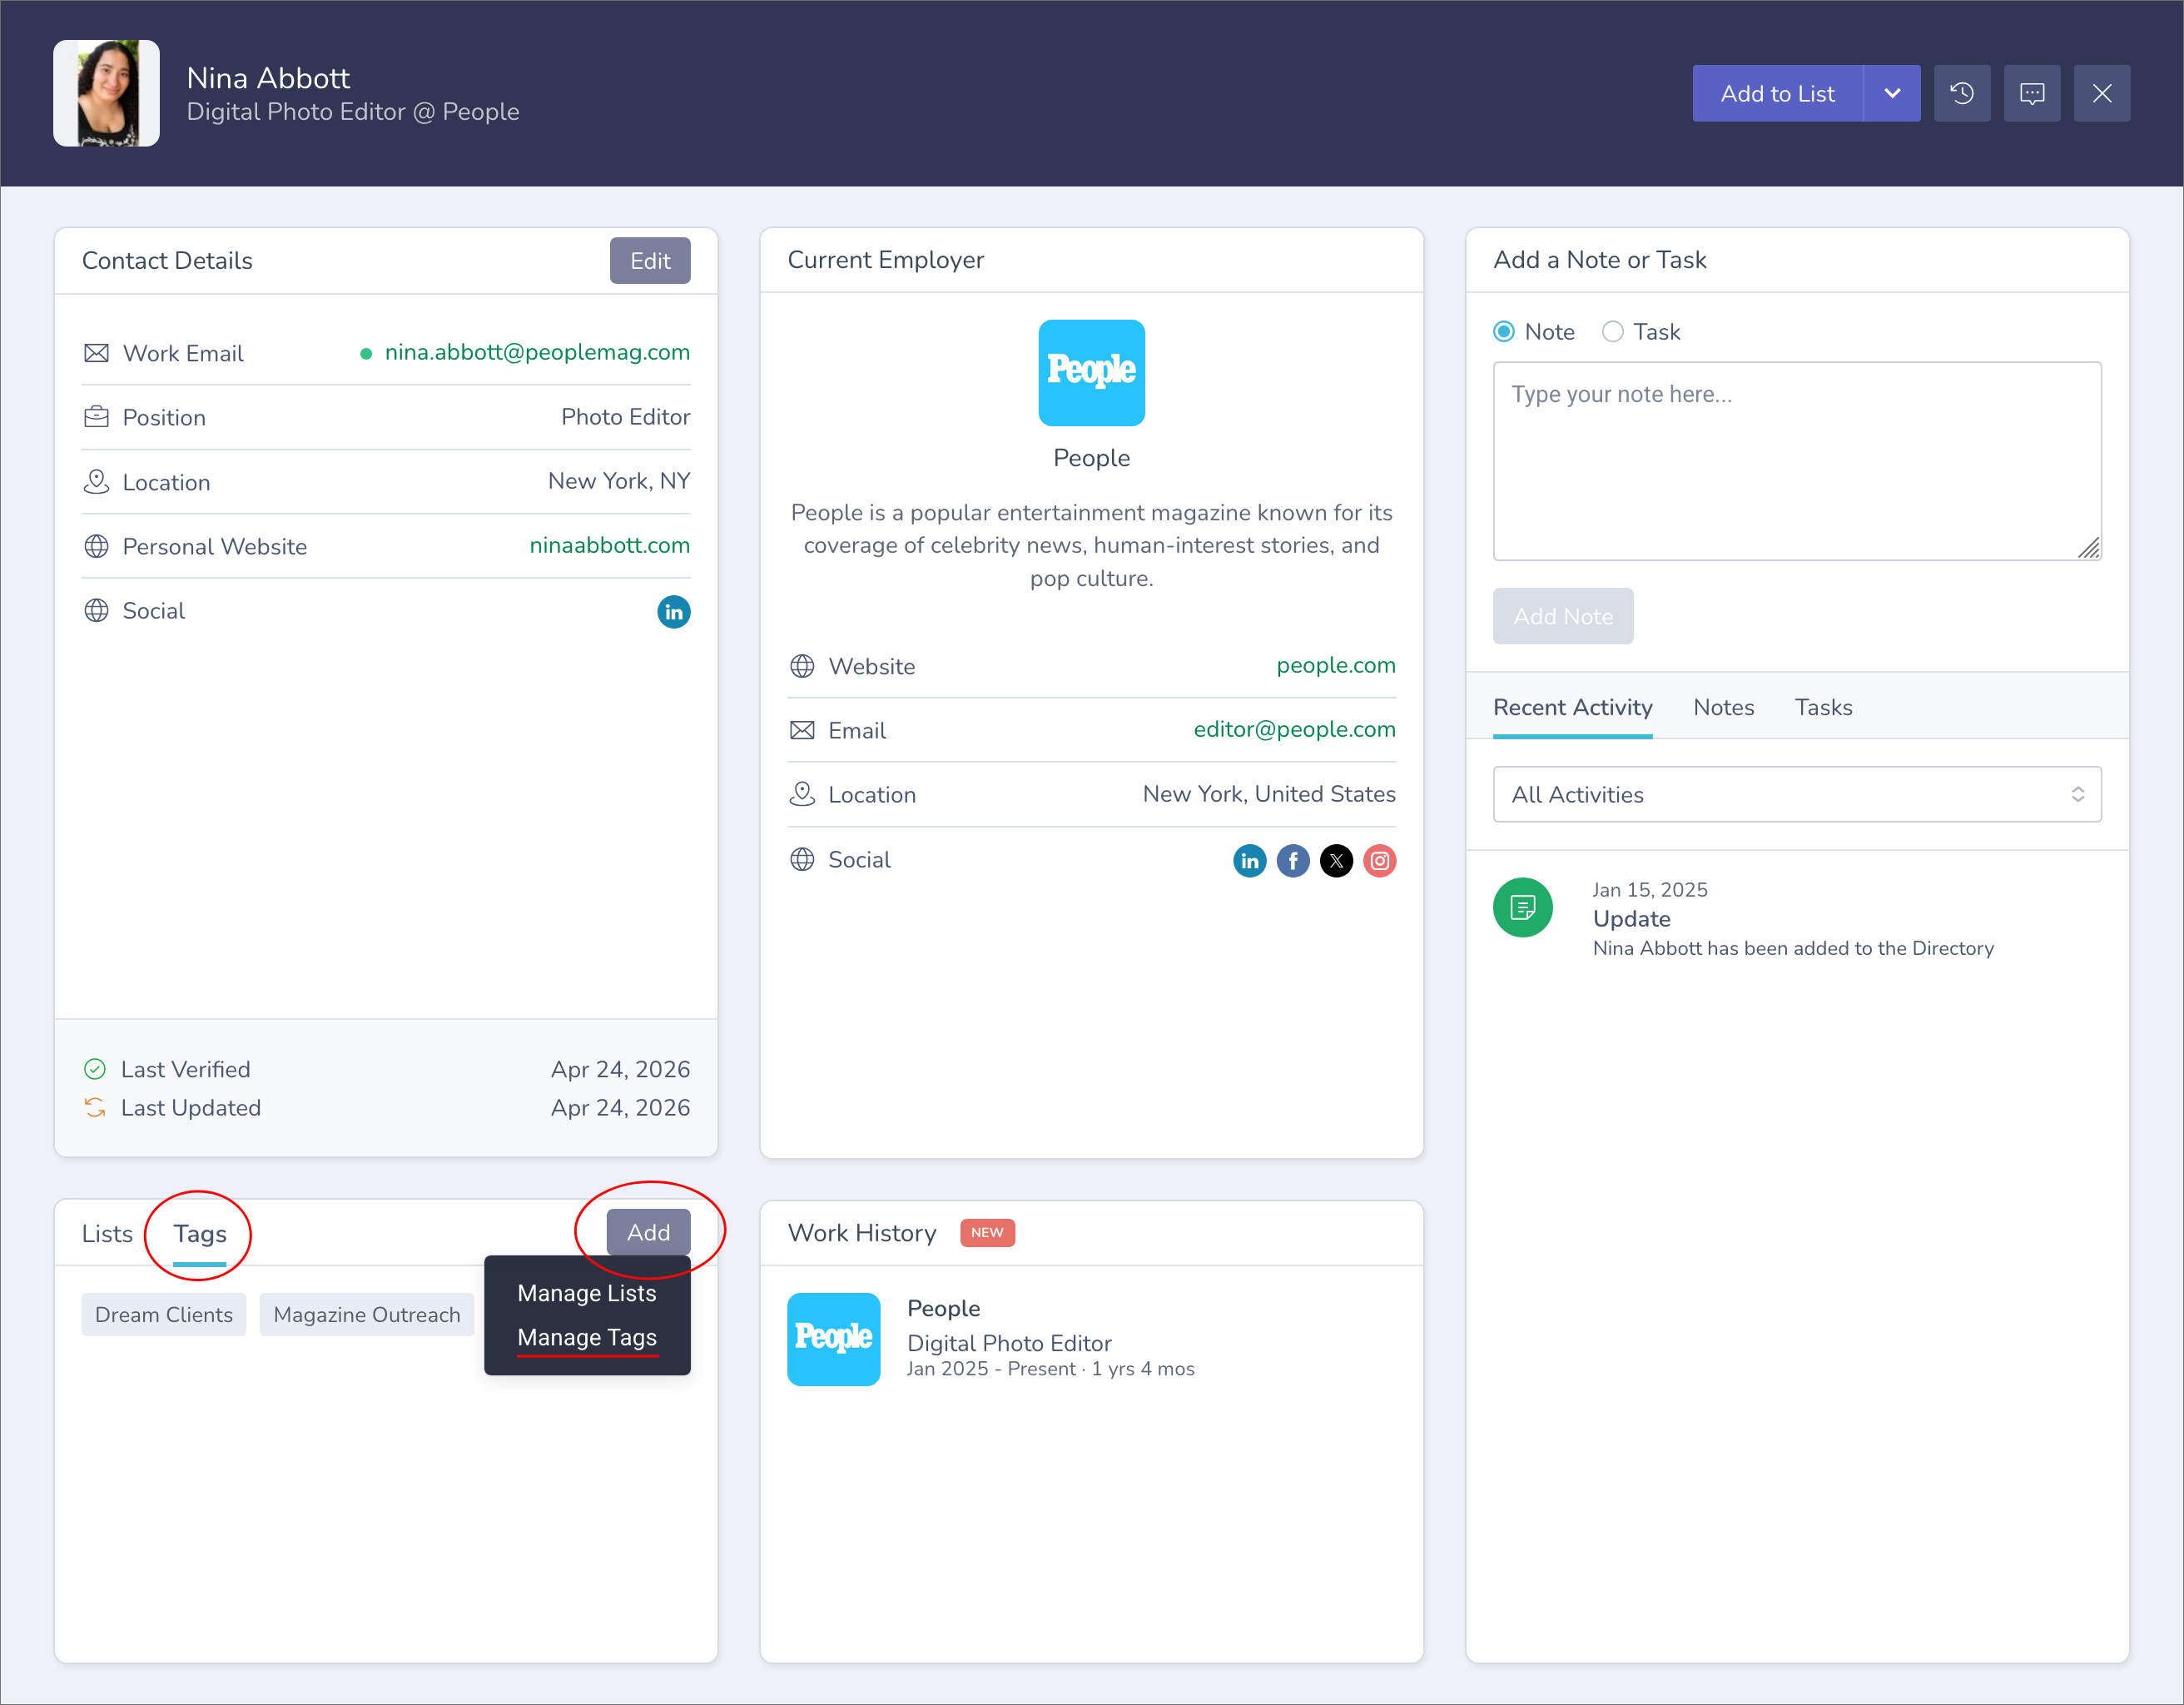Click the Last Updated date 'Apr 24, 2026'
The height and width of the screenshot is (1705, 2184).
coord(620,1107)
